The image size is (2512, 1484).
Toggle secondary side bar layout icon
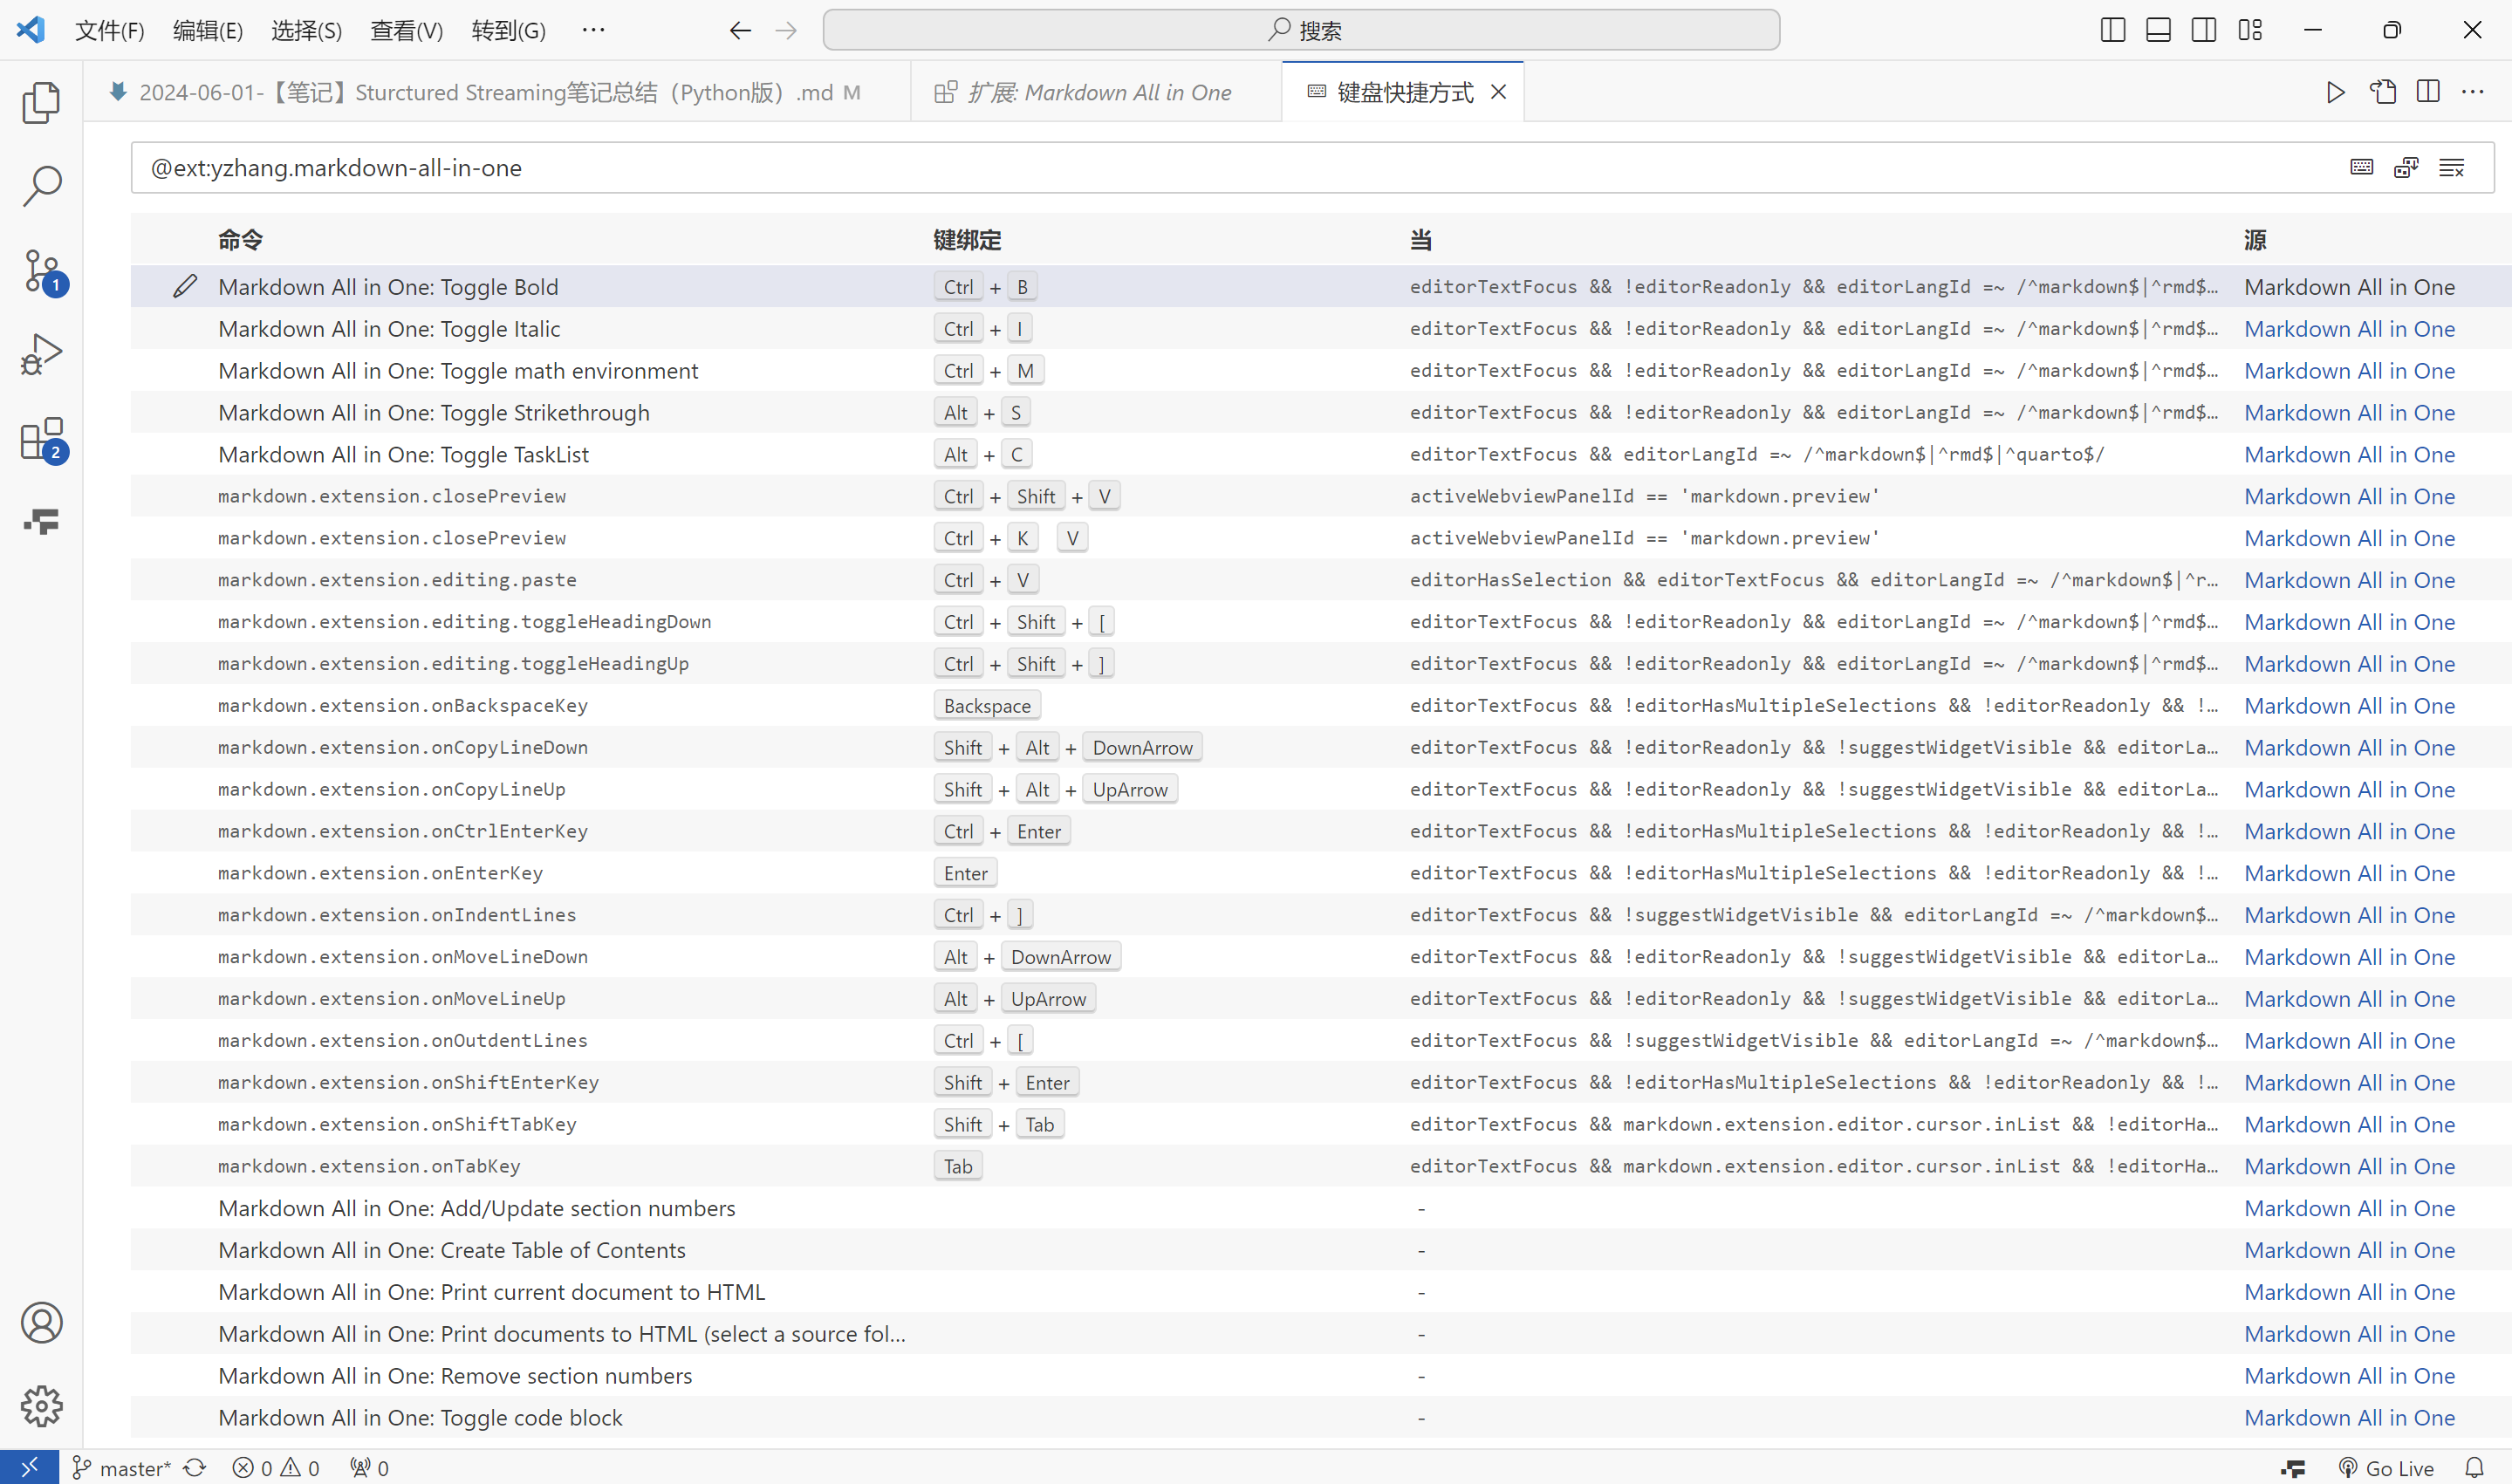coord(2203,30)
